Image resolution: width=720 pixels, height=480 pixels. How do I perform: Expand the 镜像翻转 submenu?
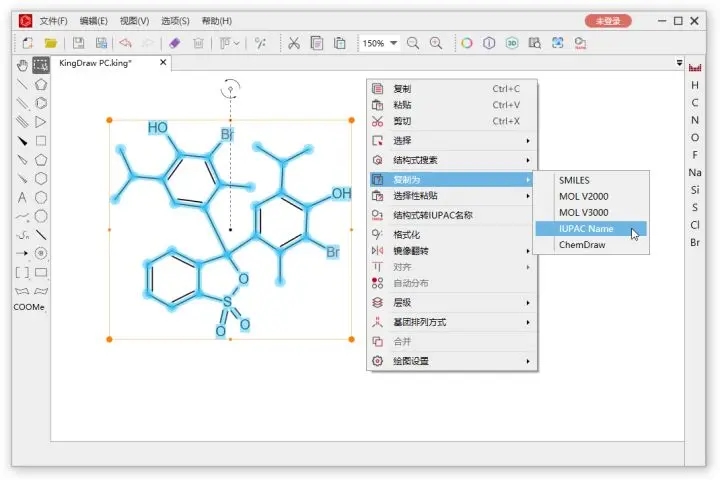click(x=450, y=250)
